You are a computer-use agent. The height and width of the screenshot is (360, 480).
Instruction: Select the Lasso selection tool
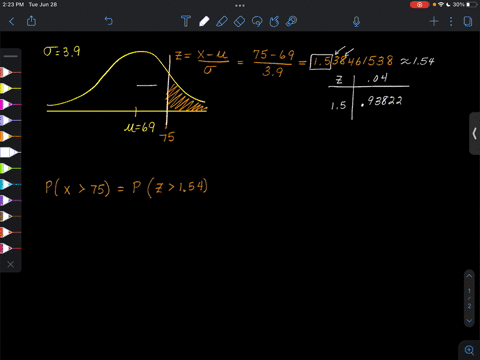[x=257, y=22]
